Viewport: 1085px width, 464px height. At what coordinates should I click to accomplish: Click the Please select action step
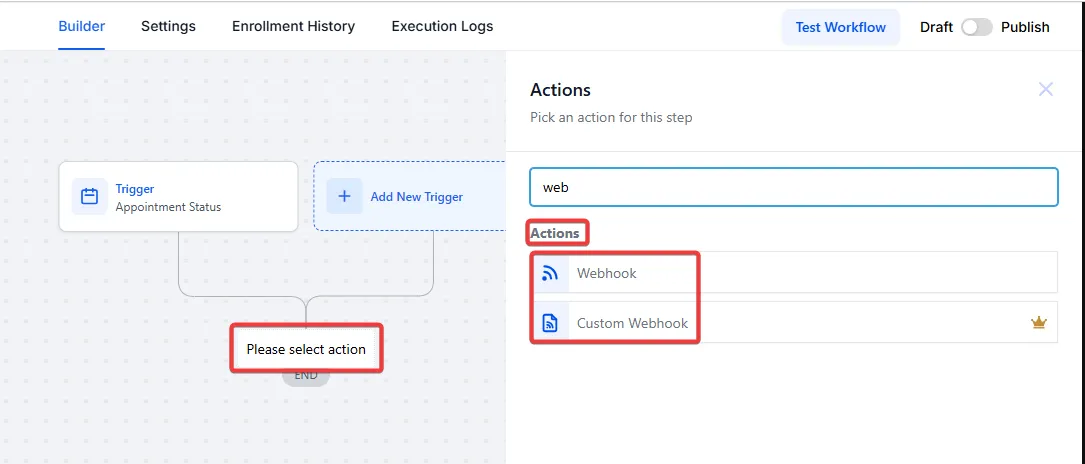pyautogui.click(x=306, y=349)
